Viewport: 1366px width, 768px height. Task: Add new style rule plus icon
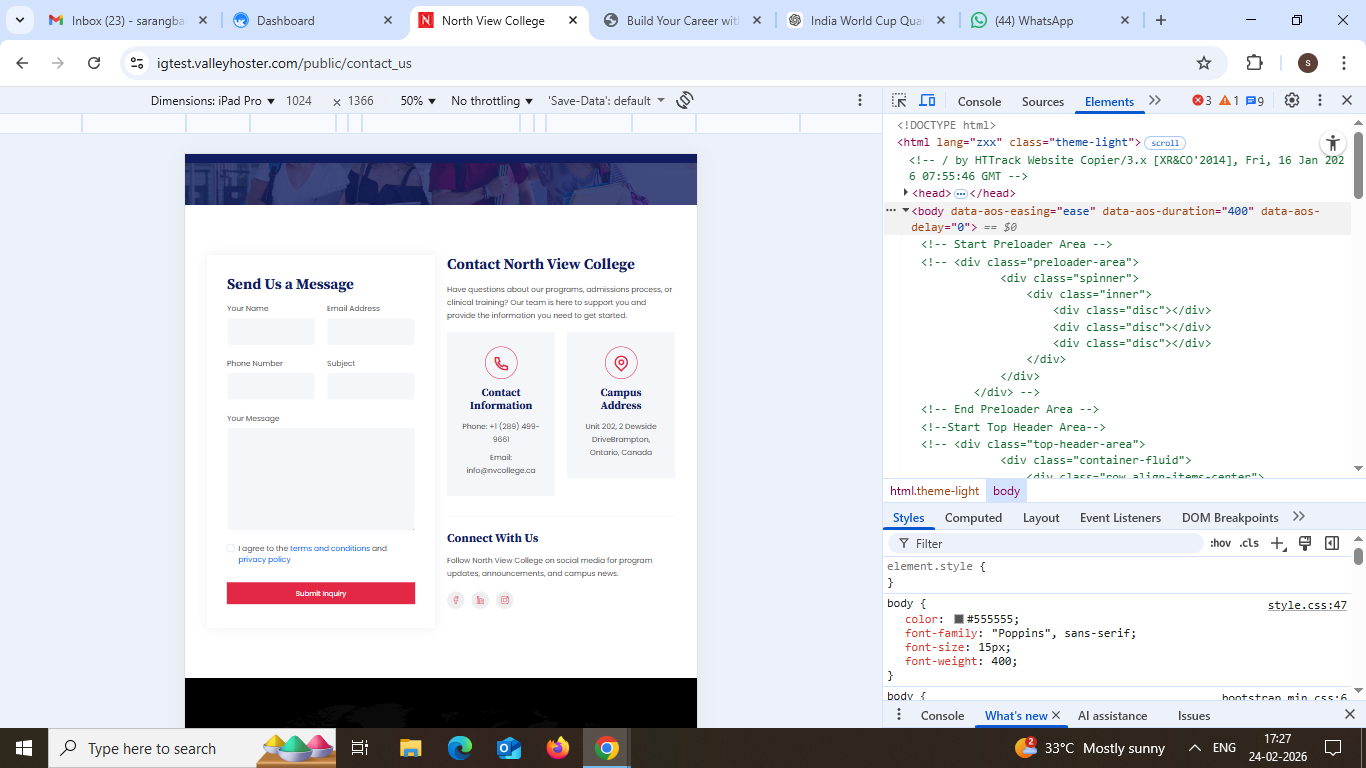pyautogui.click(x=1277, y=543)
